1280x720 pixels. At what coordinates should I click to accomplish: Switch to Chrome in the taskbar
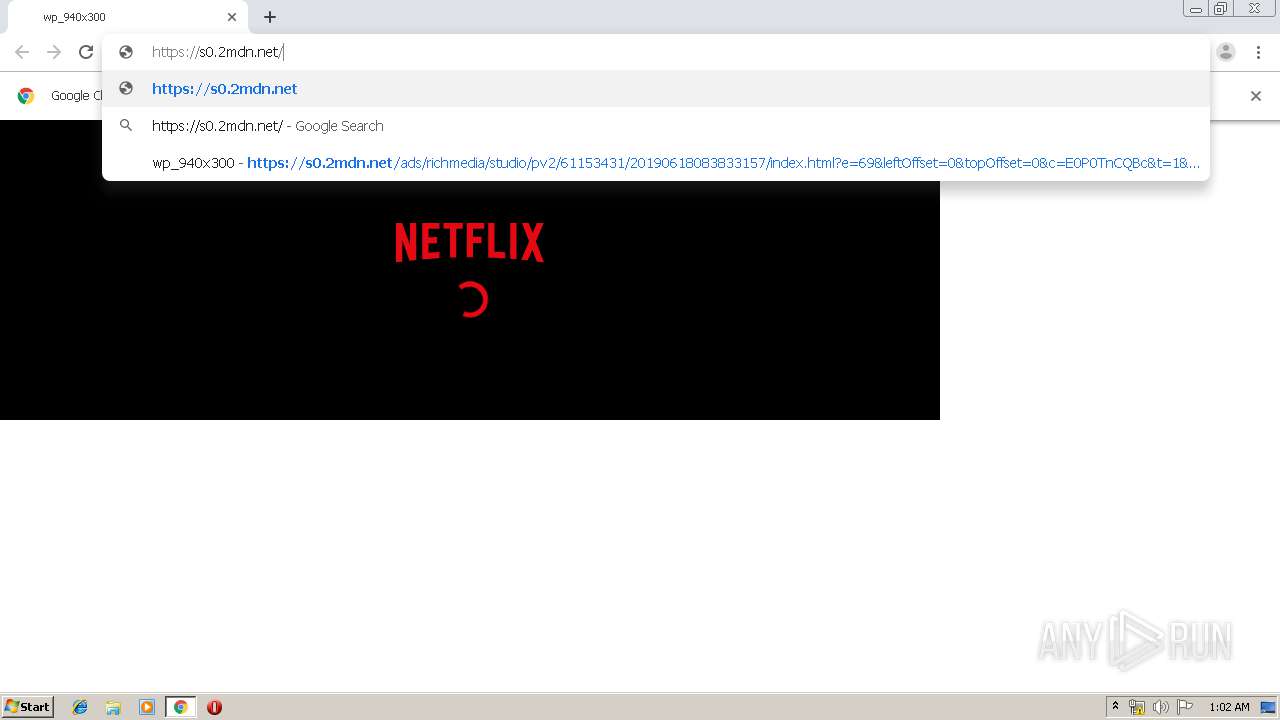tap(180, 707)
